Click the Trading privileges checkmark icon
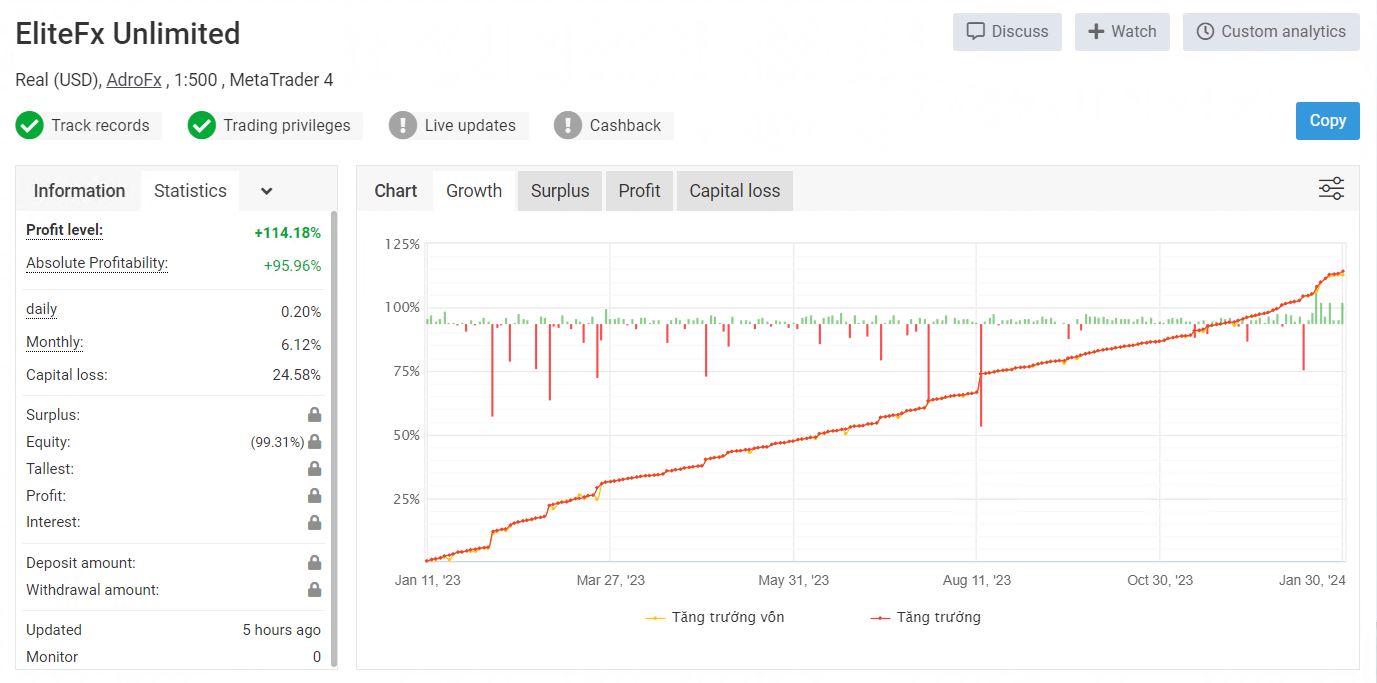The image size is (1377, 683). (x=202, y=125)
